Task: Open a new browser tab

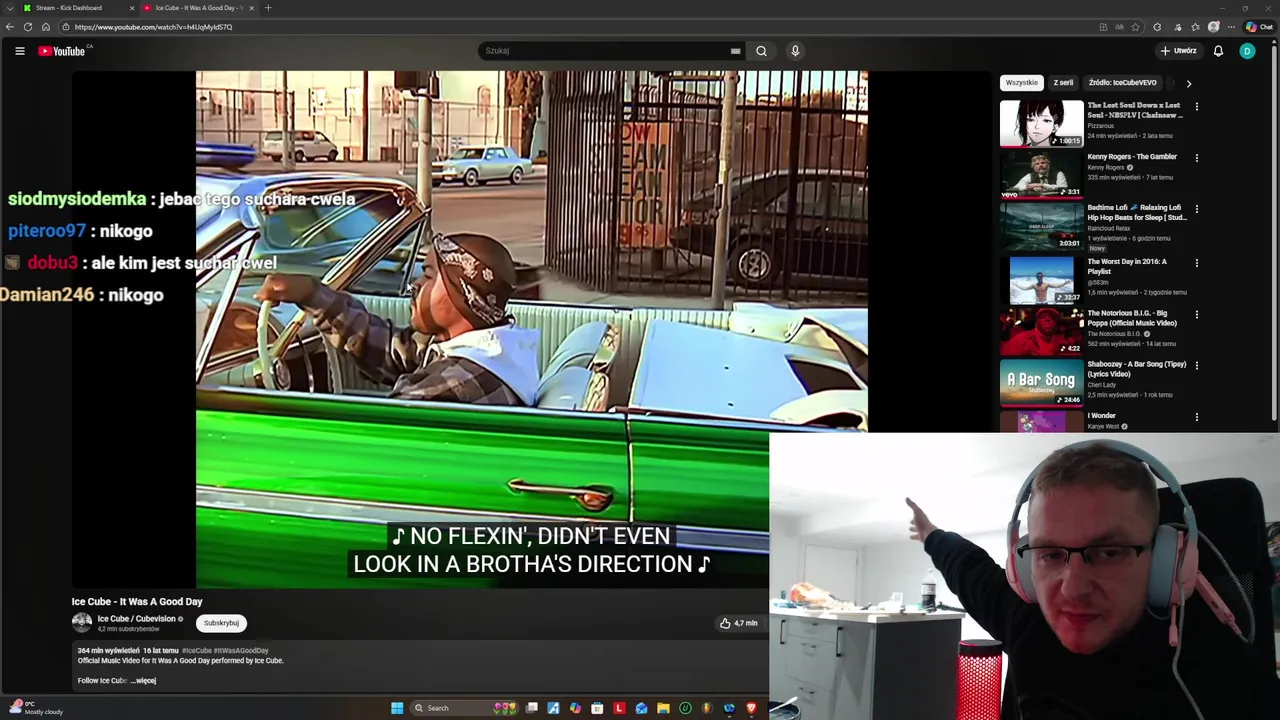Action: pyautogui.click(x=268, y=8)
